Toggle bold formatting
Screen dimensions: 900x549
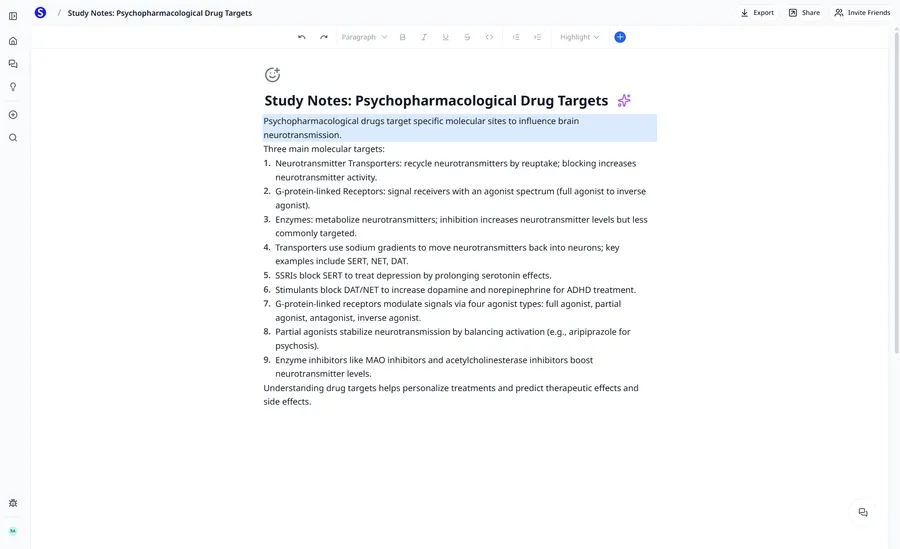point(403,37)
